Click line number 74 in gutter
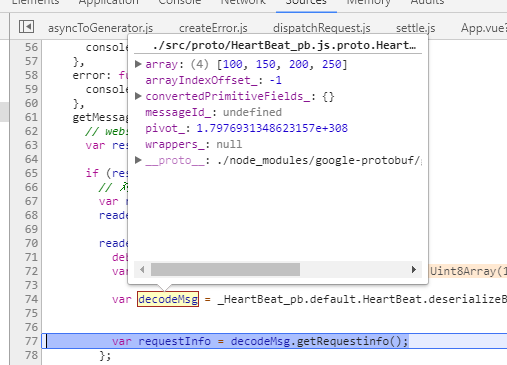The width and height of the screenshot is (507, 365). 31,299
